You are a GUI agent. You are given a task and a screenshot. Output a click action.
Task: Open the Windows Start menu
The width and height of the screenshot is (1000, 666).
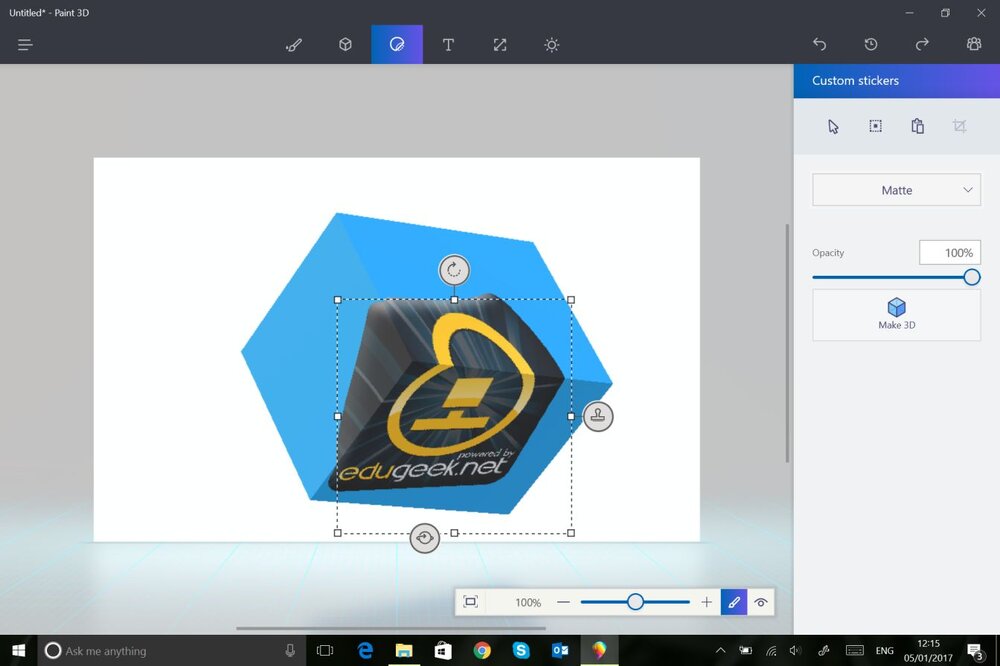18,651
